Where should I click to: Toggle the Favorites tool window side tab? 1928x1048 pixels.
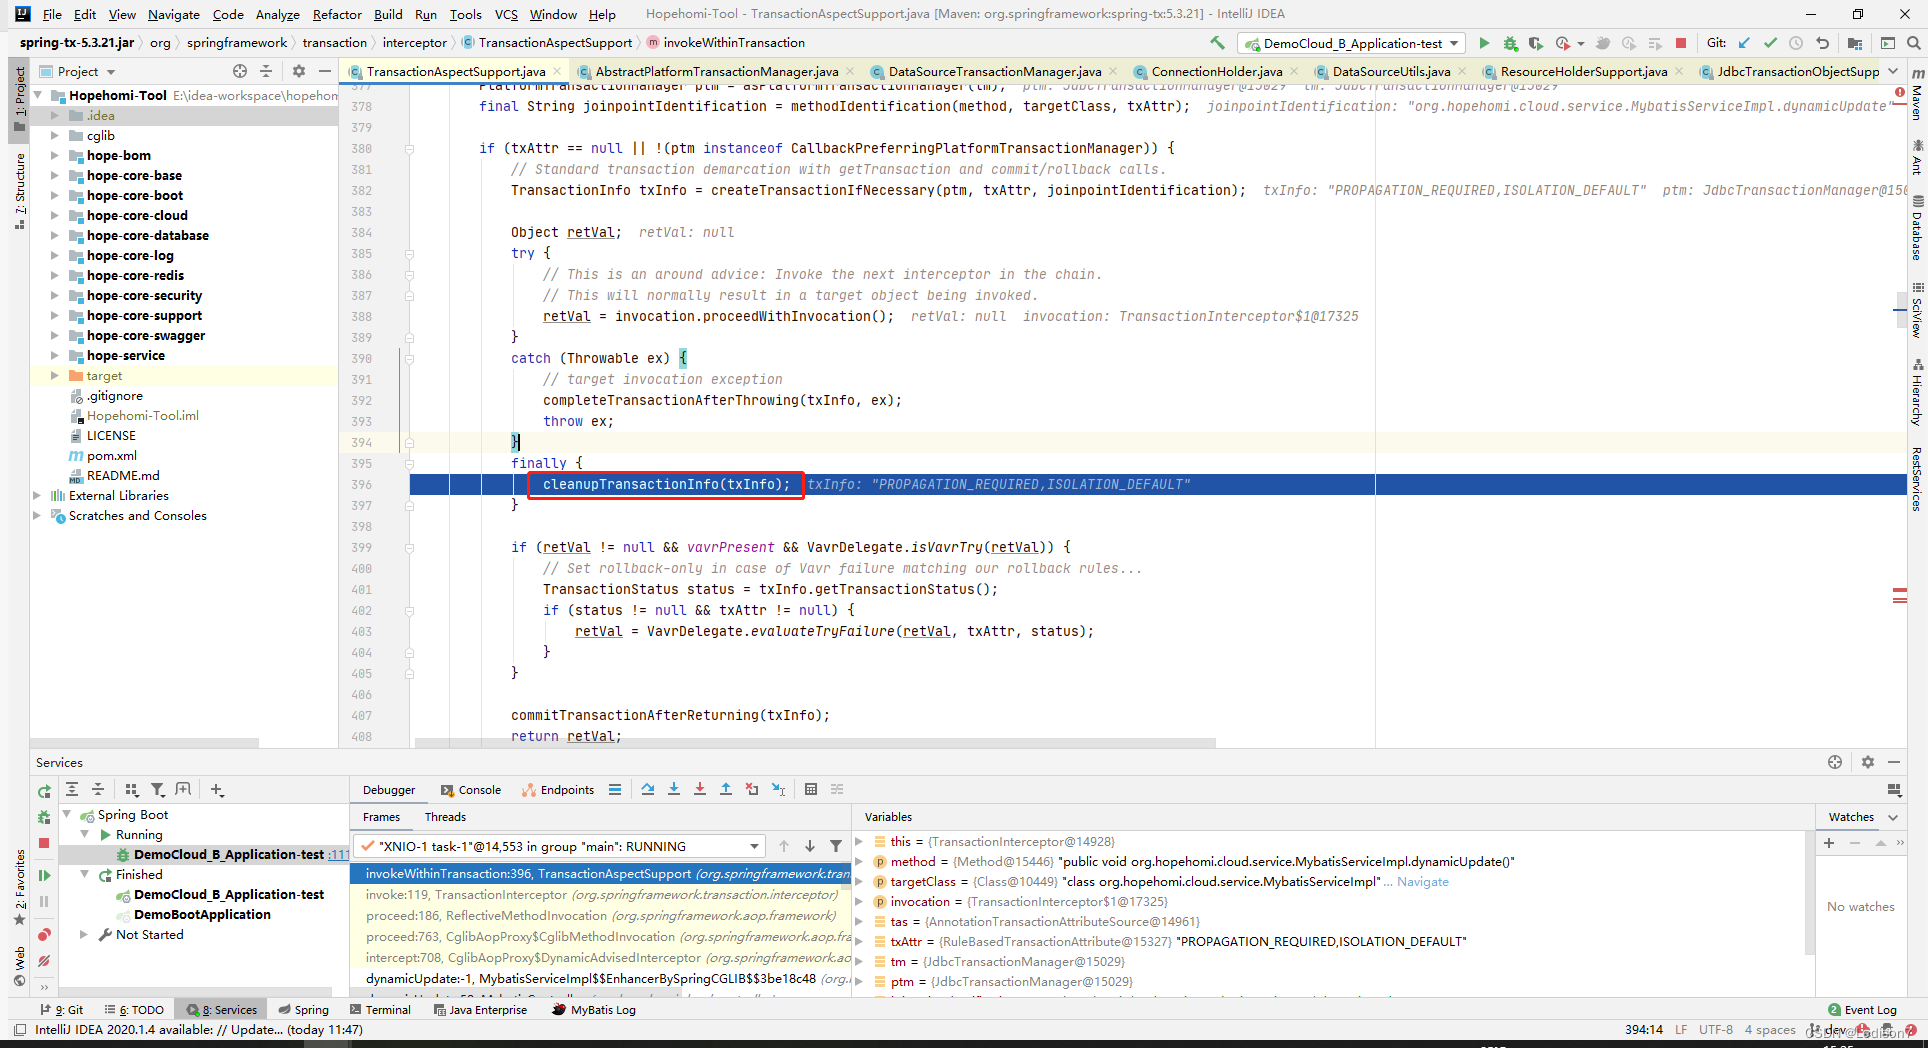tap(19, 887)
